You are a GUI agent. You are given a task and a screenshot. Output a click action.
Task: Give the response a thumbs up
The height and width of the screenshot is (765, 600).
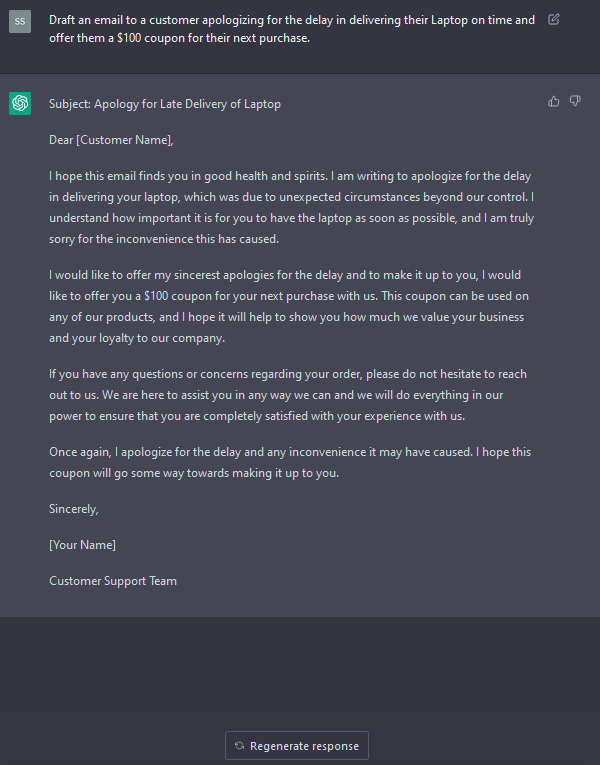(x=554, y=101)
